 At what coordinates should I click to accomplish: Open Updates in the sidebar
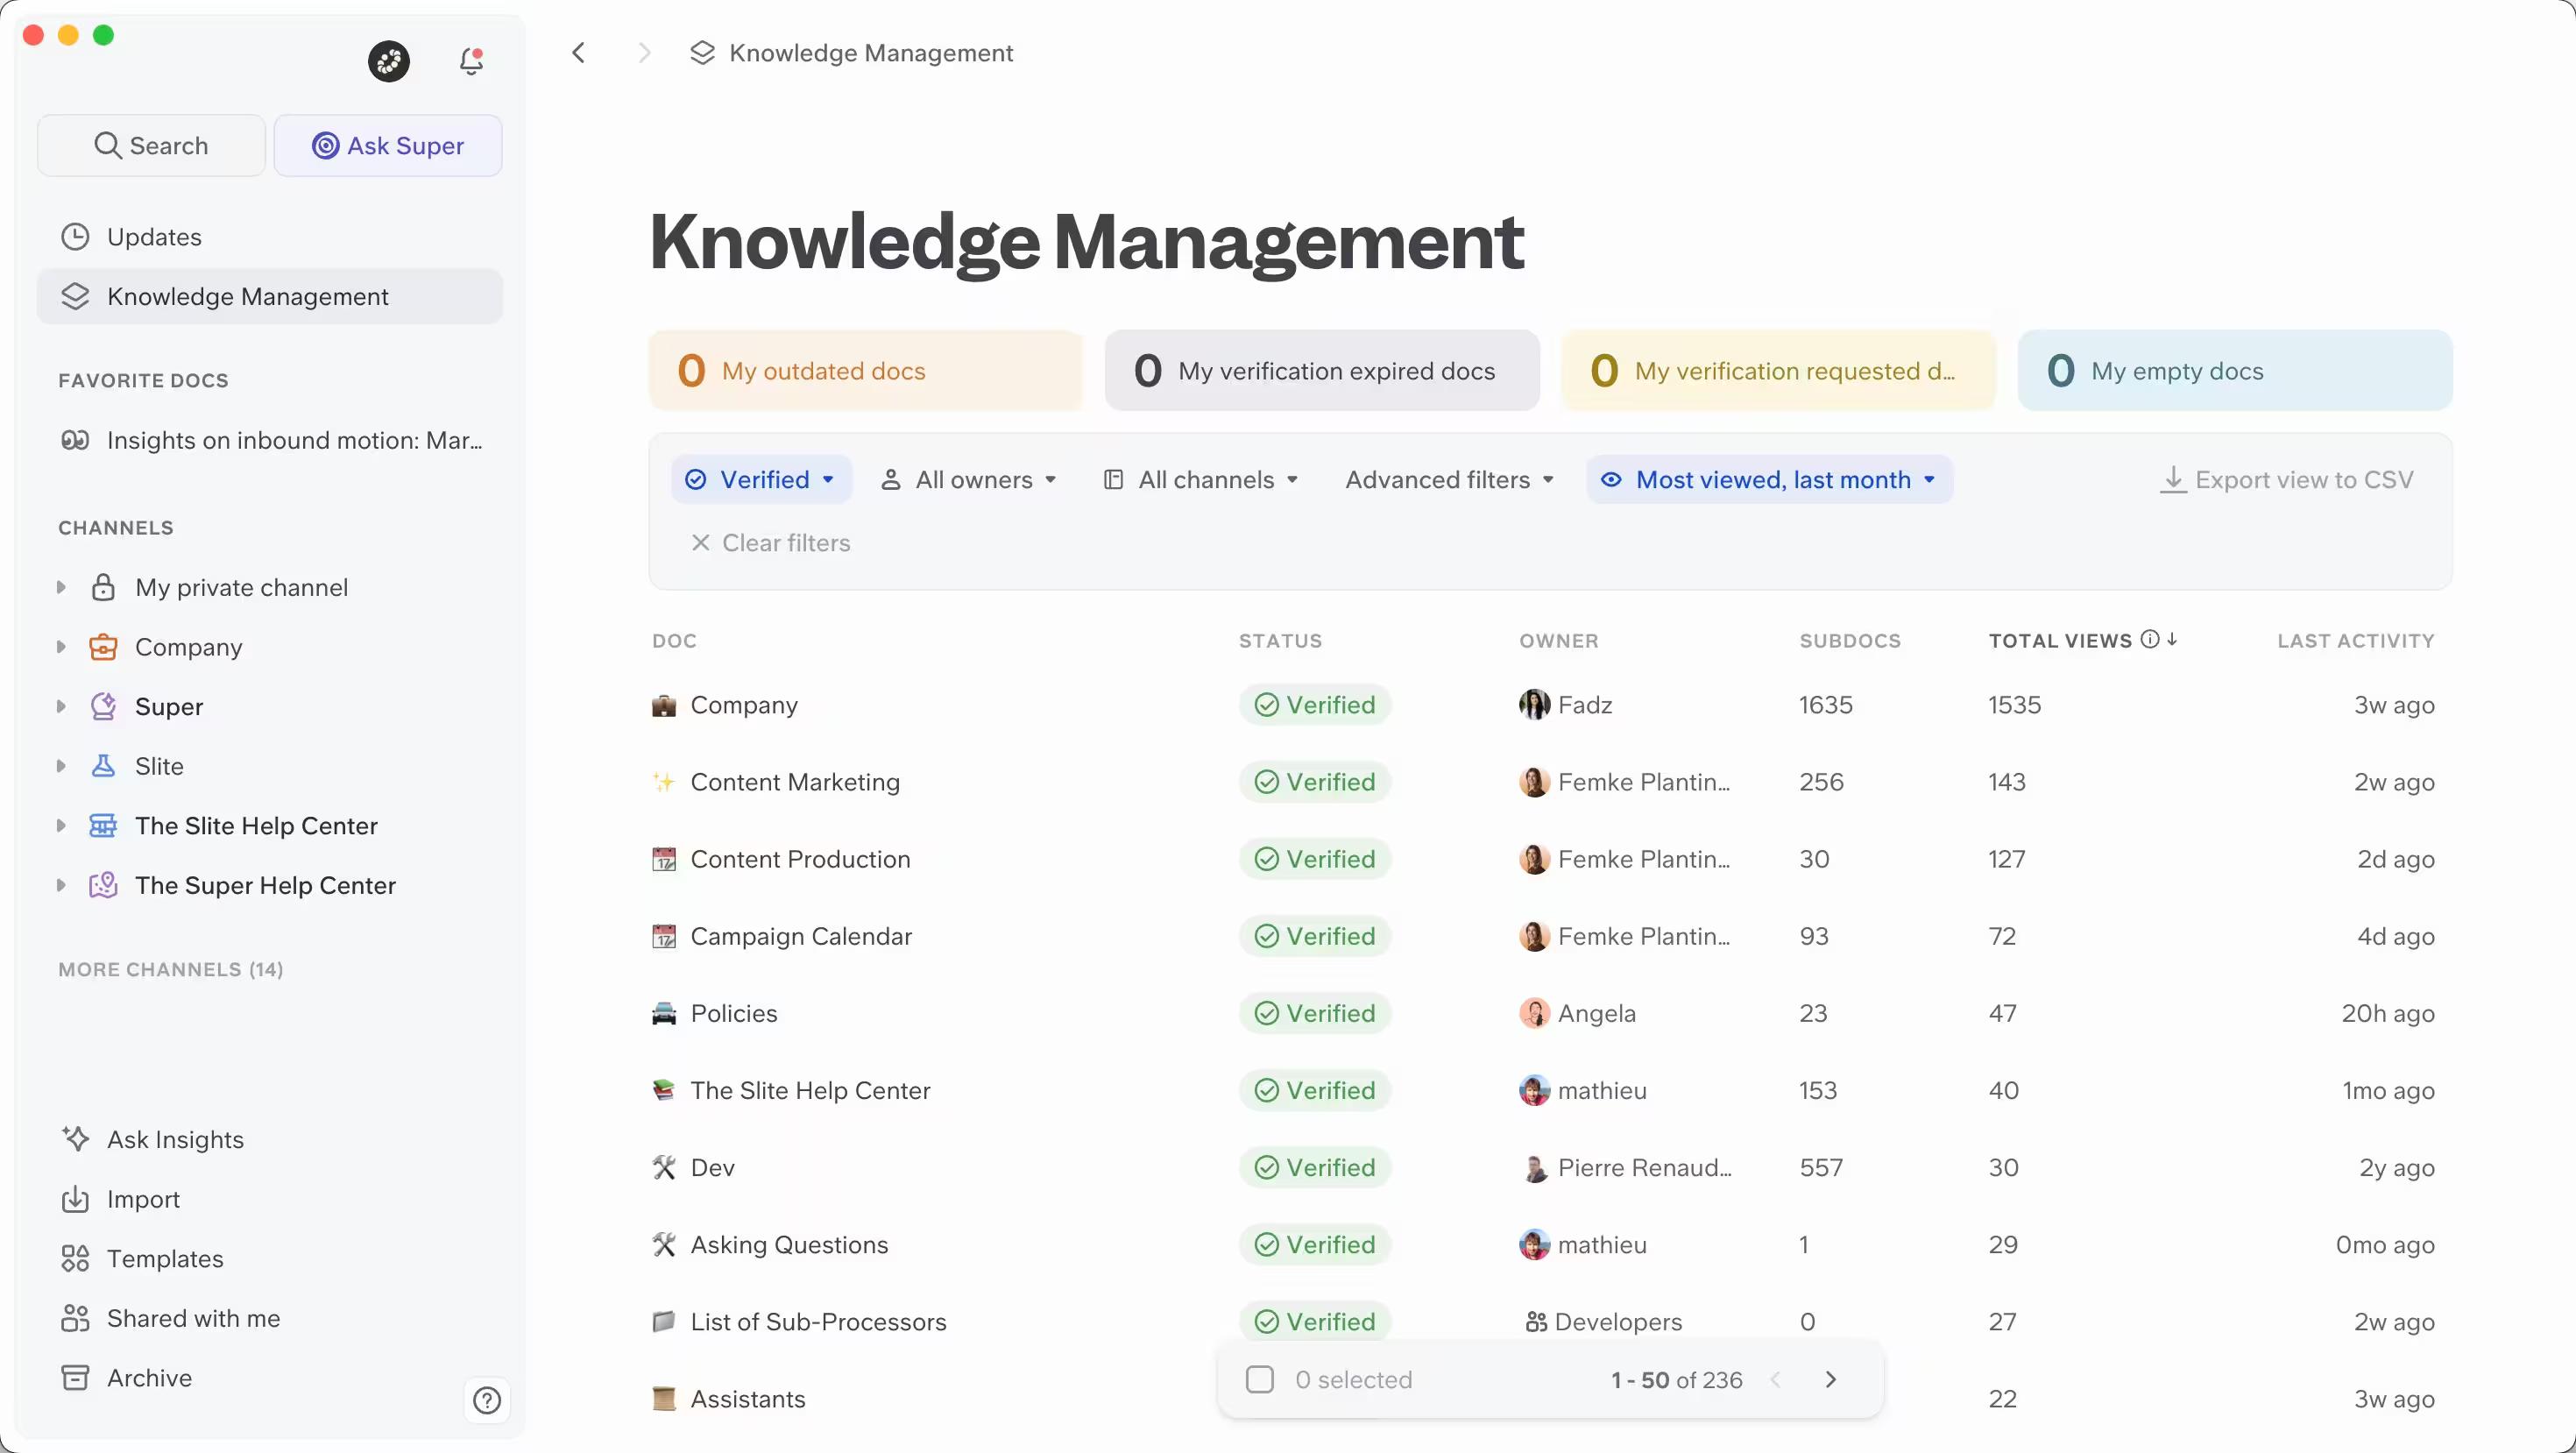click(x=270, y=237)
